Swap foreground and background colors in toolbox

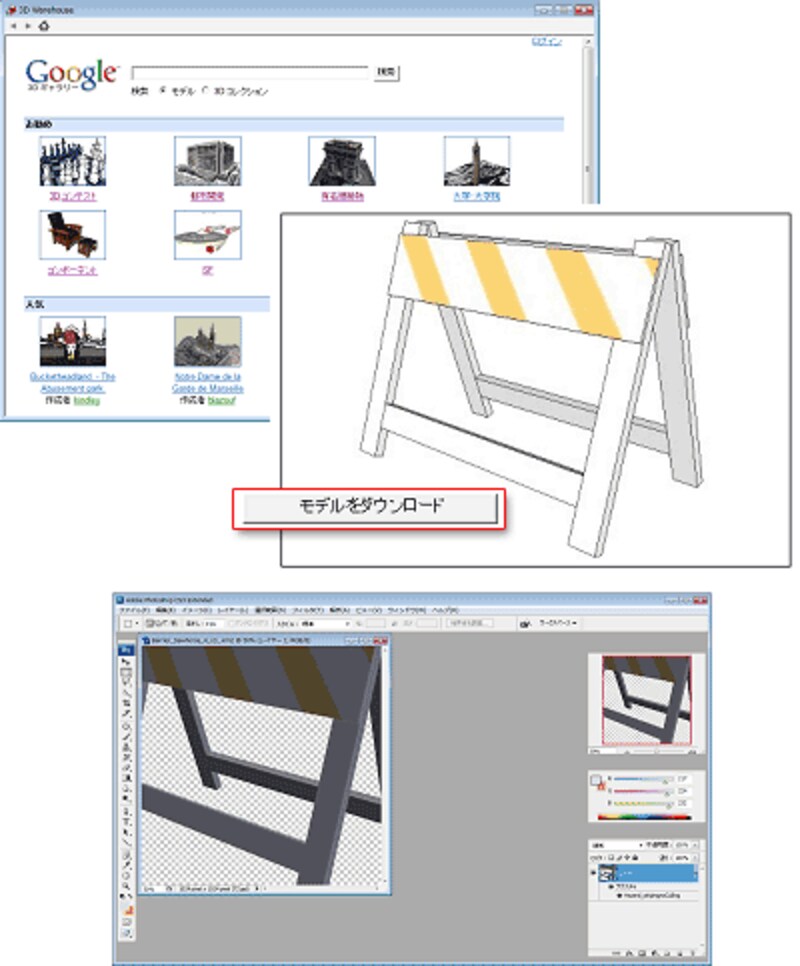click(130, 896)
